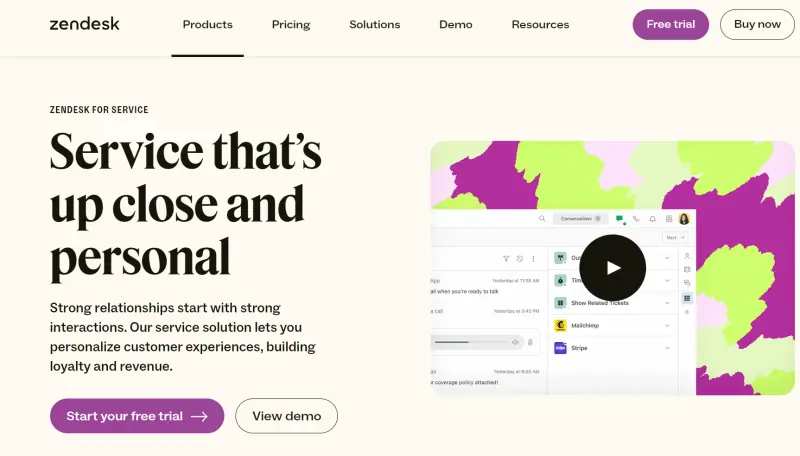Click the three-dot more options icon

pyautogui.click(x=533, y=259)
